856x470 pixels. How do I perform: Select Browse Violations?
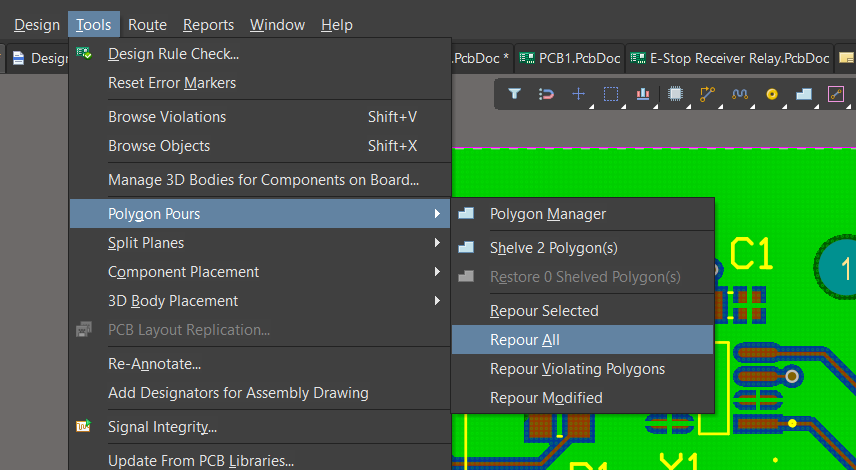point(260,117)
